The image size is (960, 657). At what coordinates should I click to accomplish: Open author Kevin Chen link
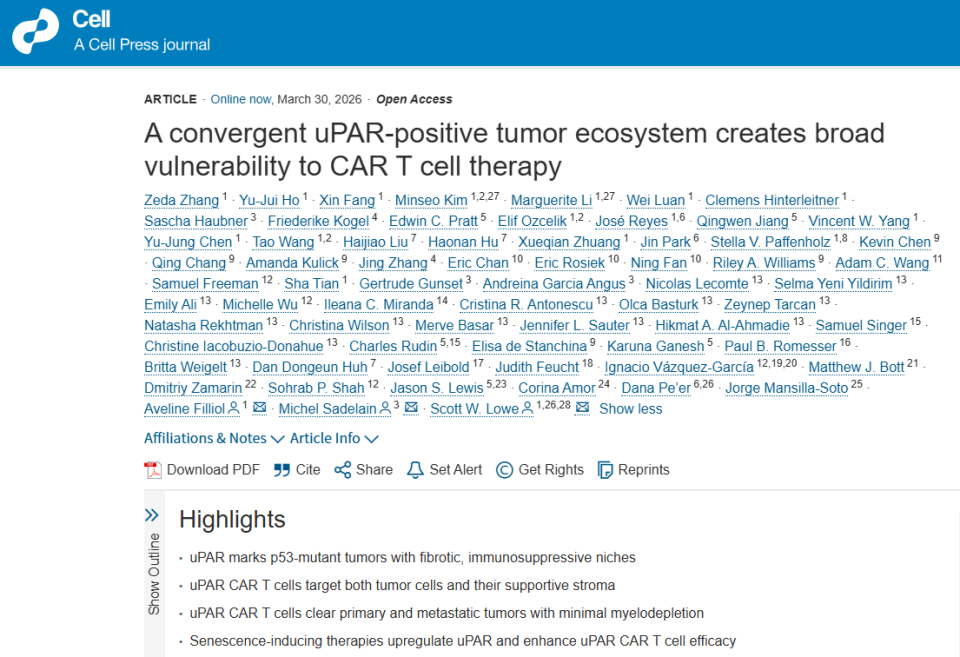(894, 242)
